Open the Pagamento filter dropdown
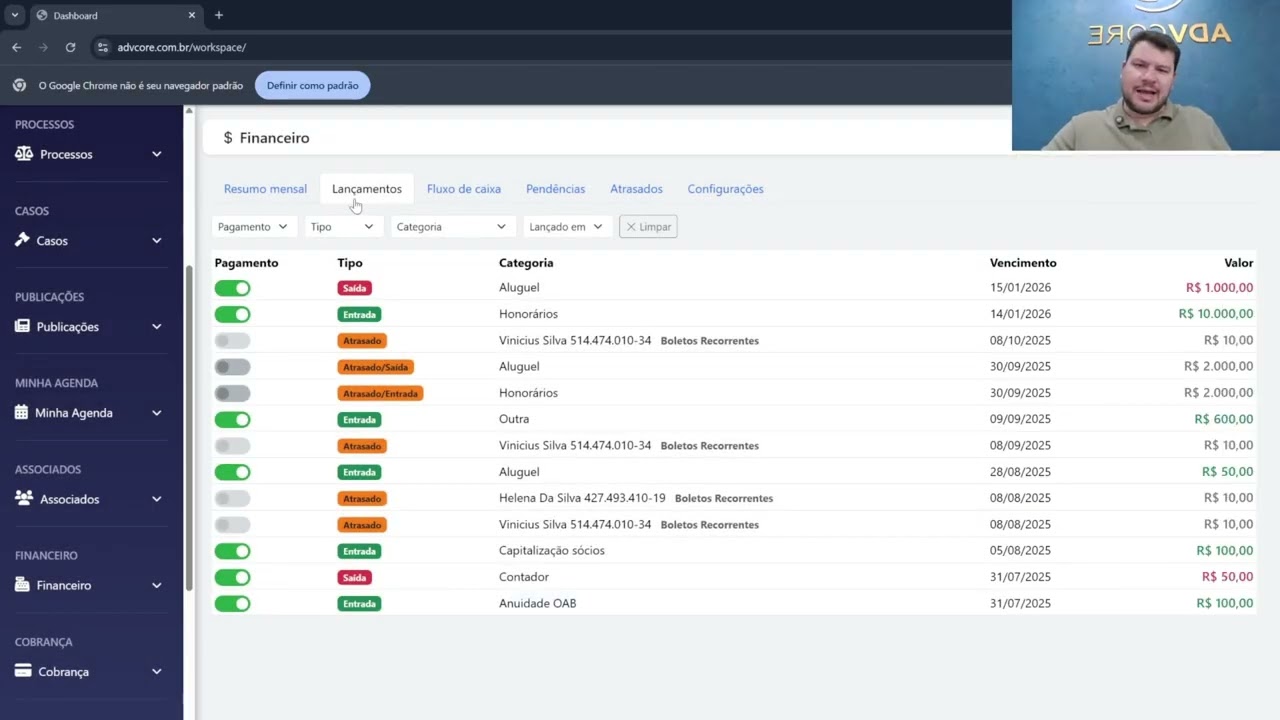Image resolution: width=1280 pixels, height=720 pixels. (x=253, y=227)
